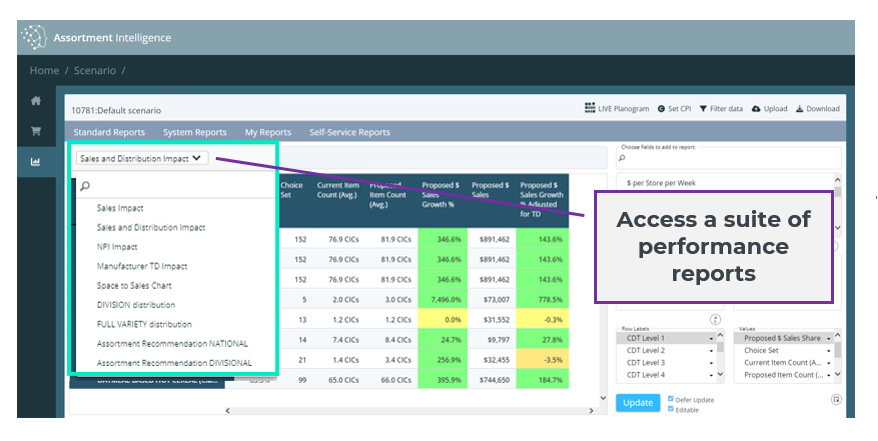Toggle the Editable checkbox
The image size is (878, 441).
[x=670, y=408]
